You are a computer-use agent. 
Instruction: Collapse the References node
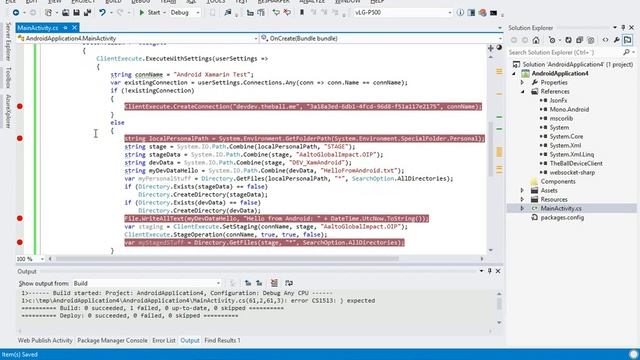(522, 92)
